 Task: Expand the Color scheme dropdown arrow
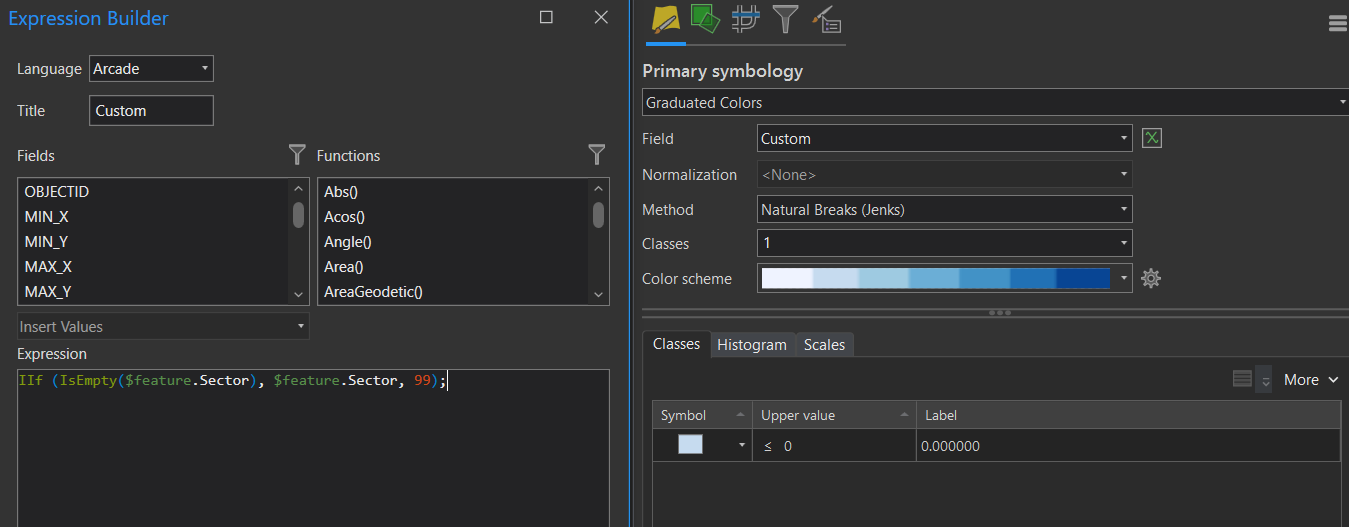click(1124, 278)
